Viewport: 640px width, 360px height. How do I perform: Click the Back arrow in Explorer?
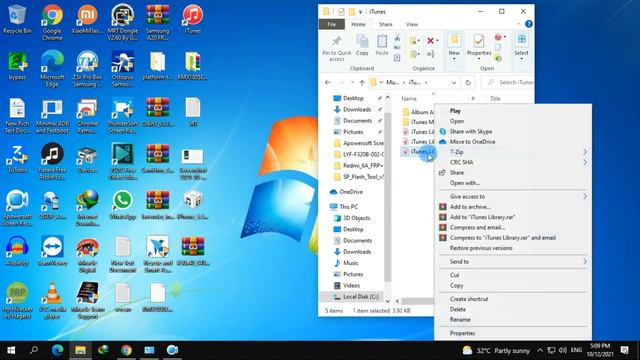pyautogui.click(x=328, y=82)
